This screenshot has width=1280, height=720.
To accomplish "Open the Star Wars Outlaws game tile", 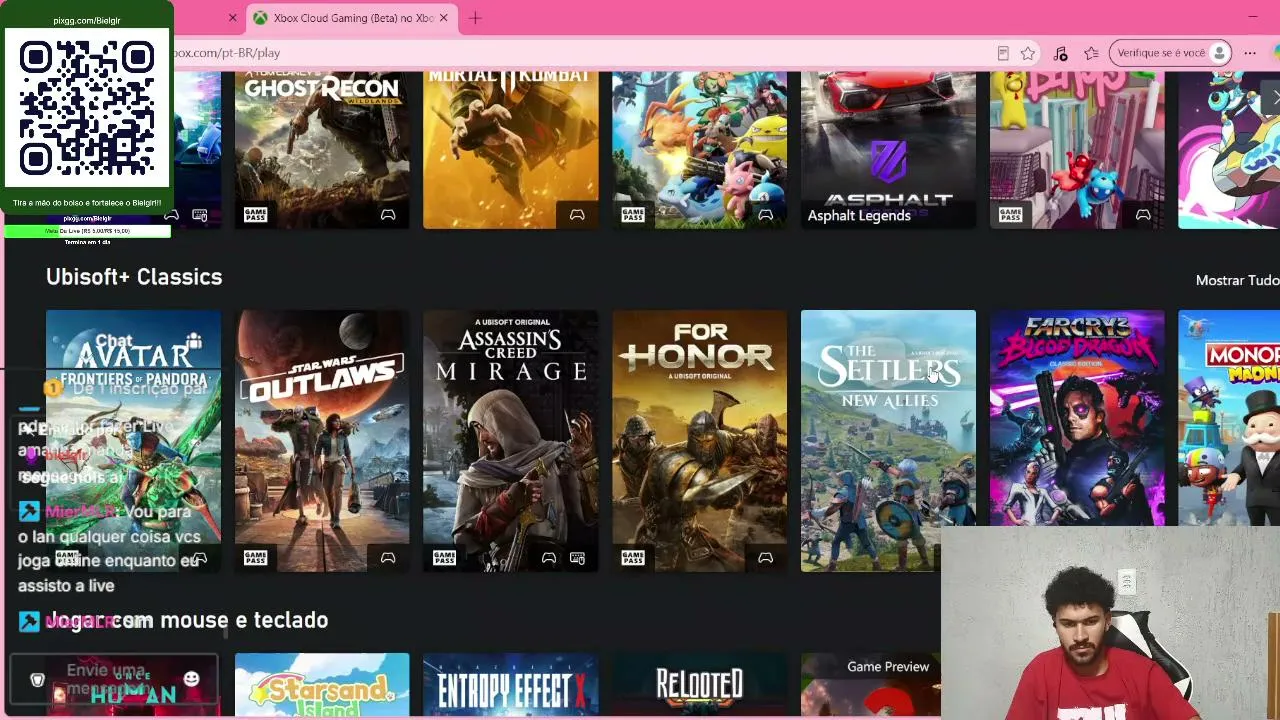I will [x=322, y=441].
